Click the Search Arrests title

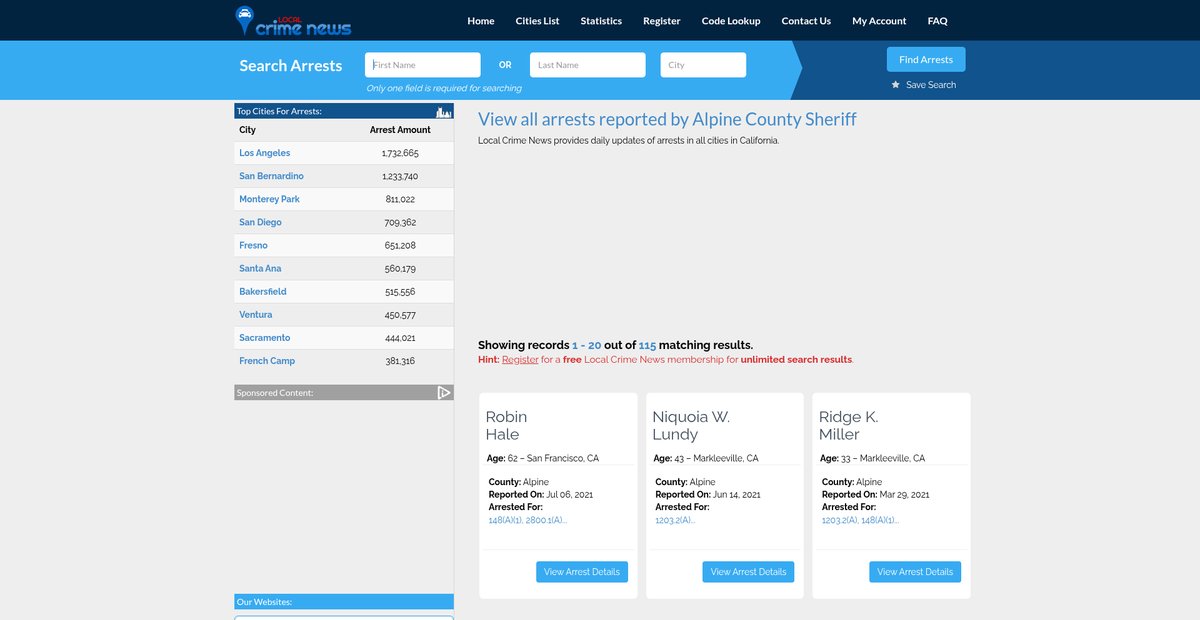coord(290,65)
